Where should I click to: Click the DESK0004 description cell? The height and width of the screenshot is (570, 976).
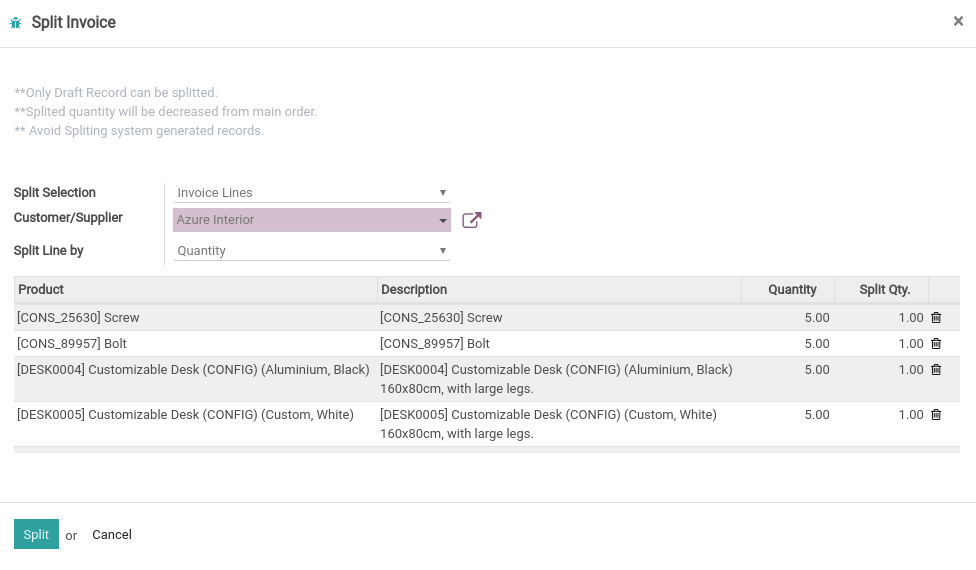click(x=559, y=379)
